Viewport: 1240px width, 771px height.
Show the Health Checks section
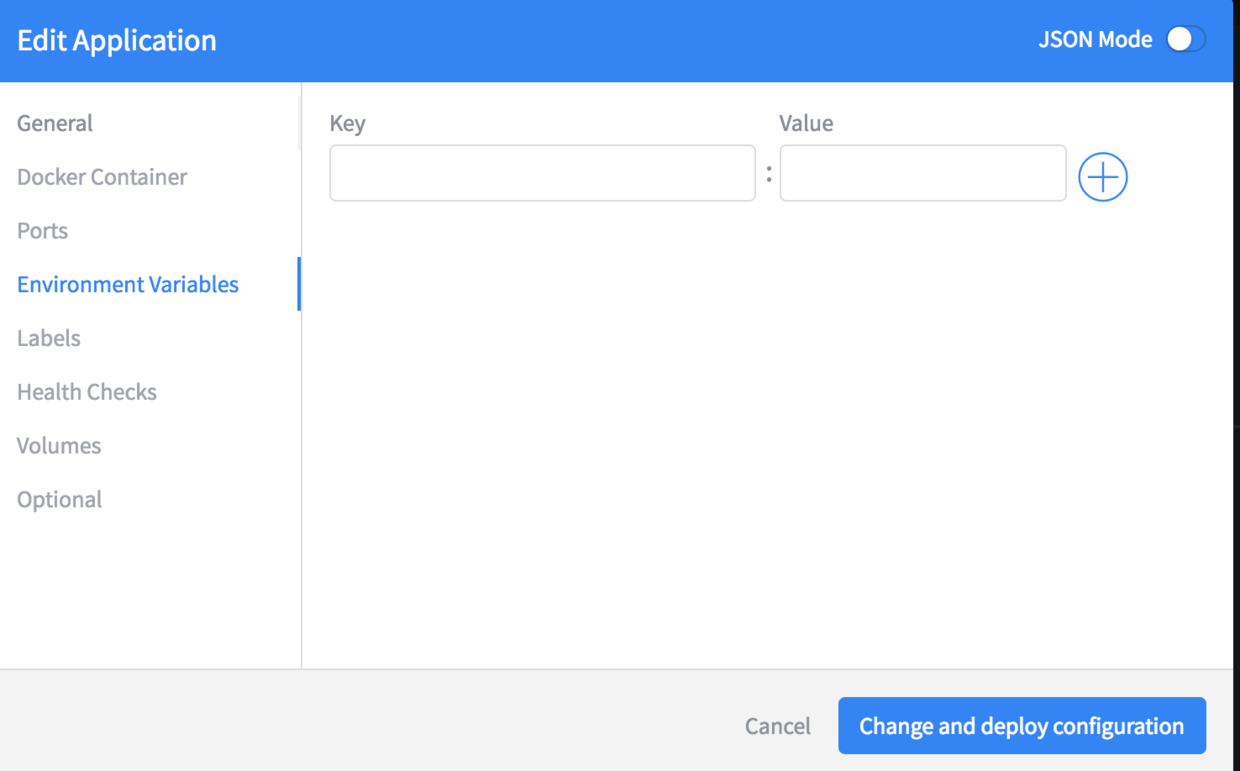87,392
